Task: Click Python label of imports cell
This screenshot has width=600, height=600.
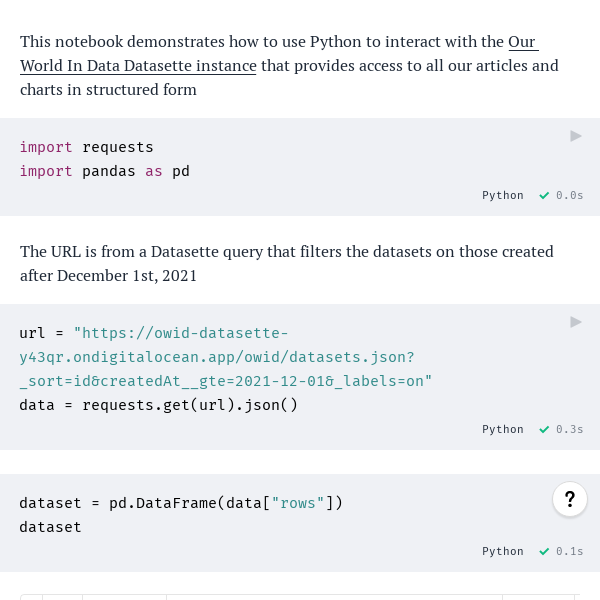Action: (x=502, y=196)
